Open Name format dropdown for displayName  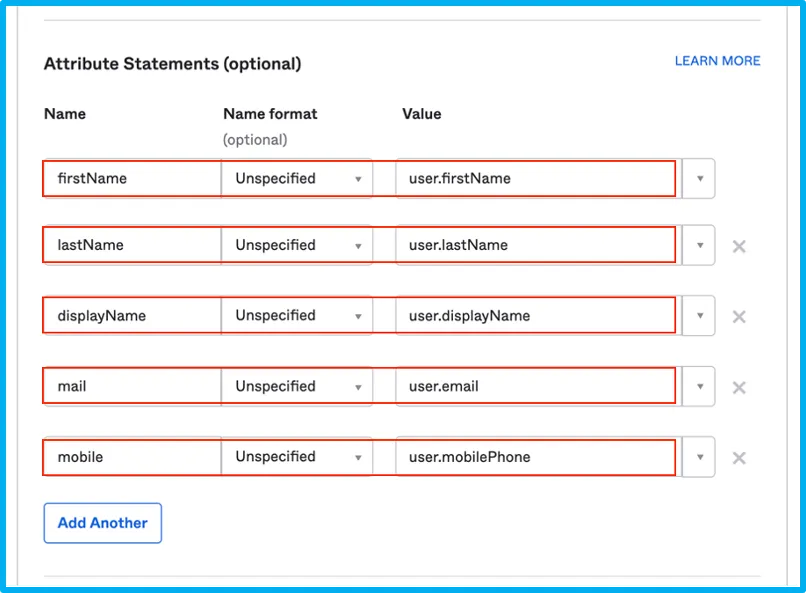click(x=297, y=315)
